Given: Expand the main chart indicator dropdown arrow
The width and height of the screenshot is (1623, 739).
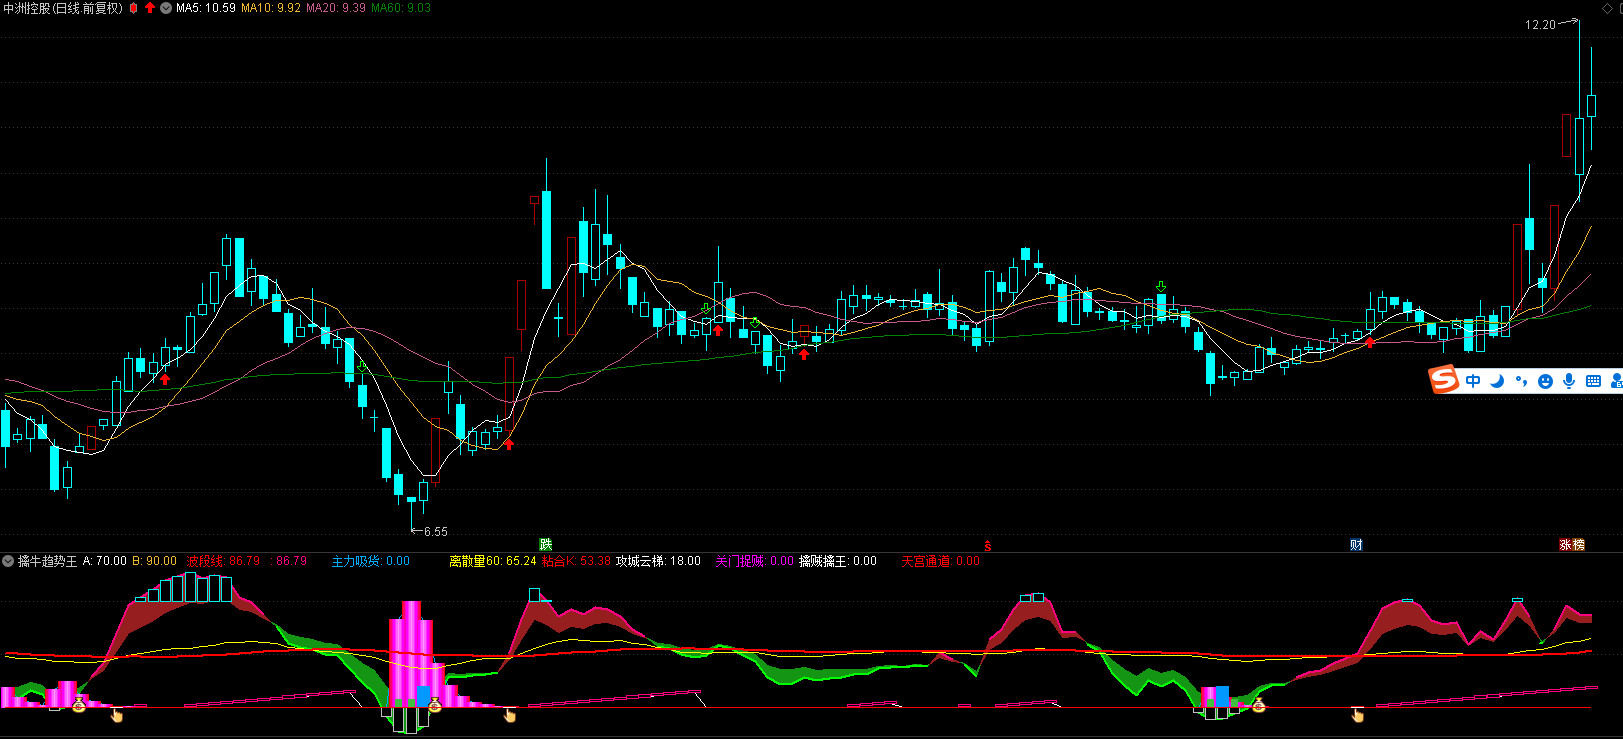Looking at the screenshot, I should pos(166,8).
